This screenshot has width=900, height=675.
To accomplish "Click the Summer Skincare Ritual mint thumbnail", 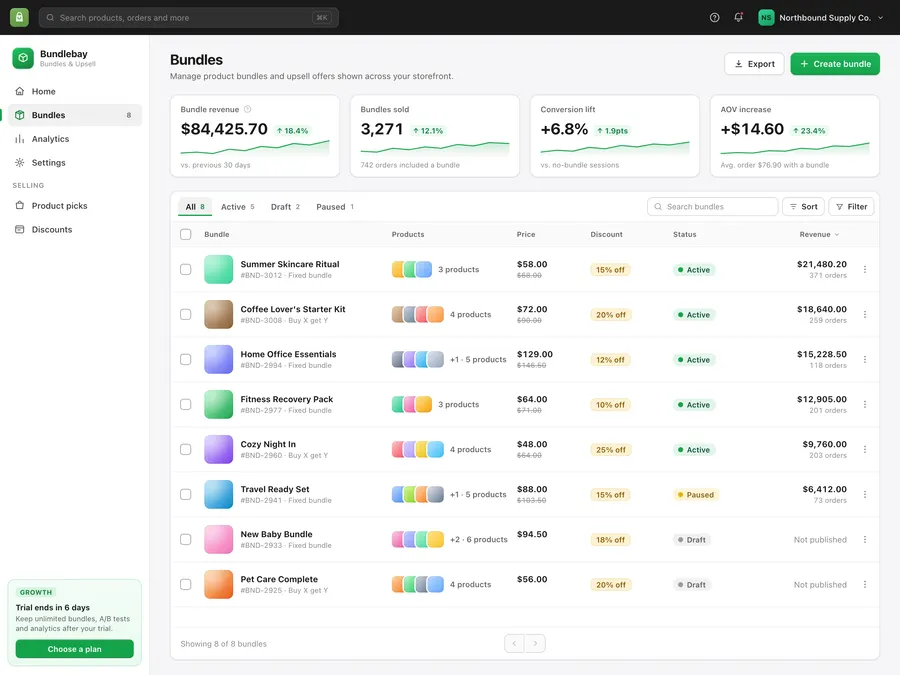I will [x=219, y=269].
